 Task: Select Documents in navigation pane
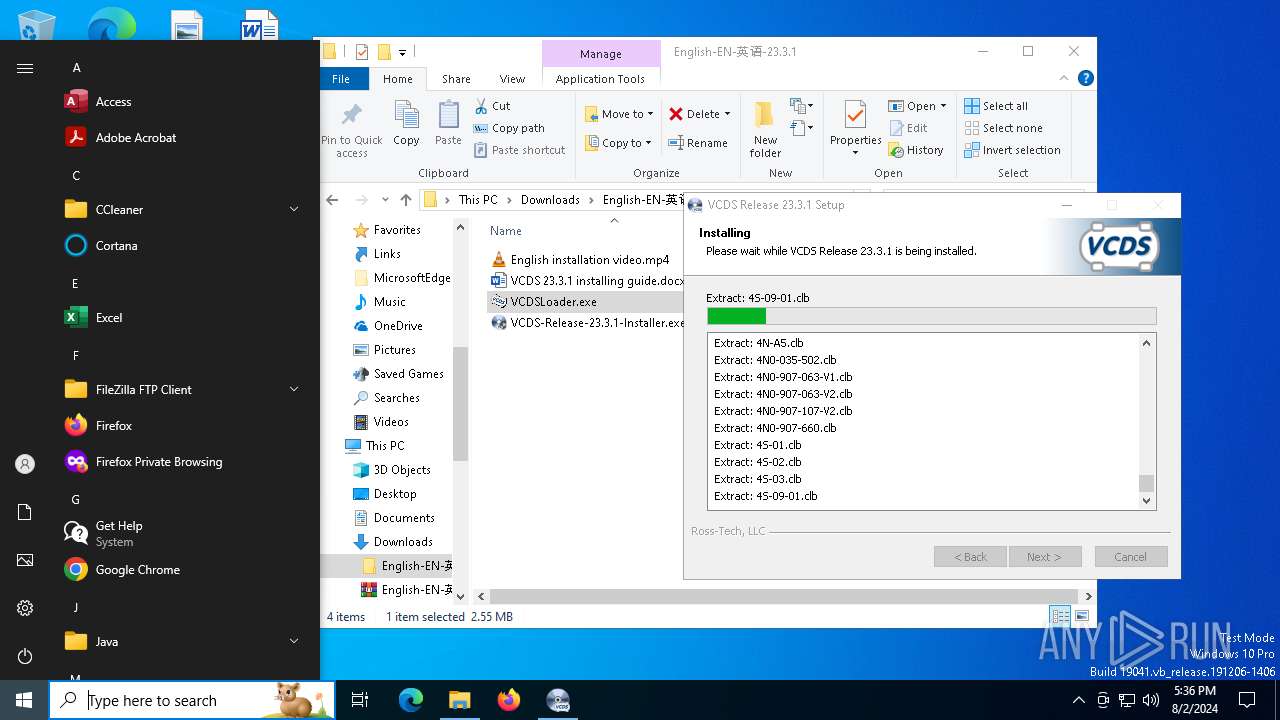pyautogui.click(x=394, y=518)
